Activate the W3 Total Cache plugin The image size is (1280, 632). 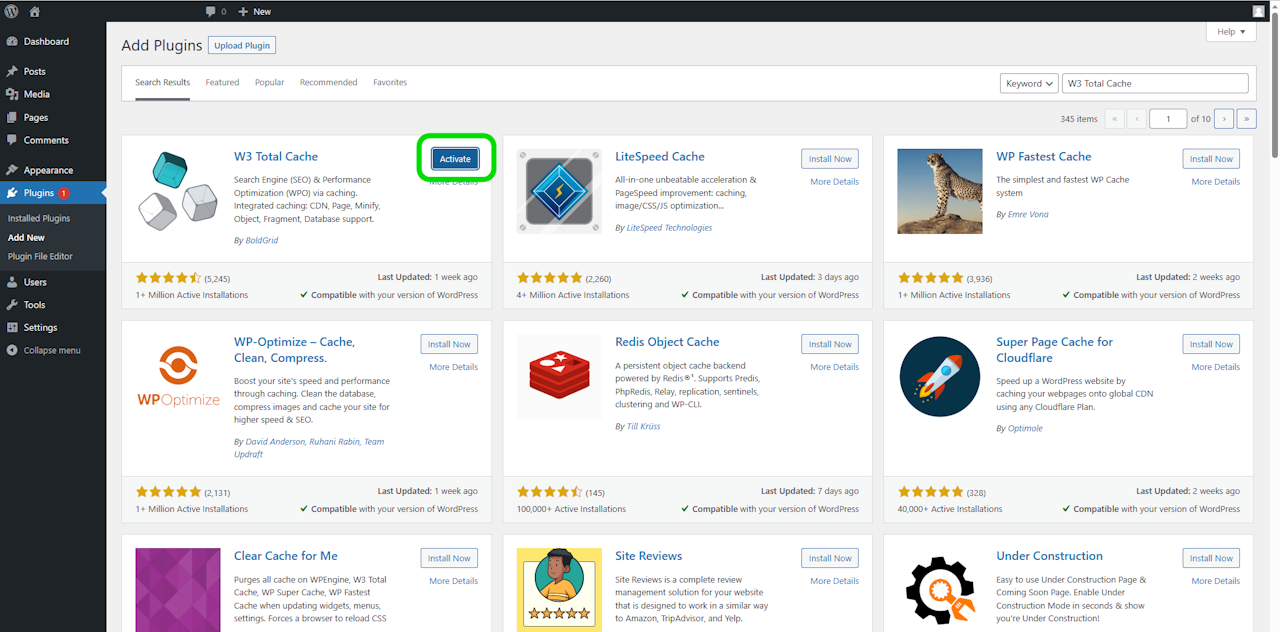[x=455, y=159]
